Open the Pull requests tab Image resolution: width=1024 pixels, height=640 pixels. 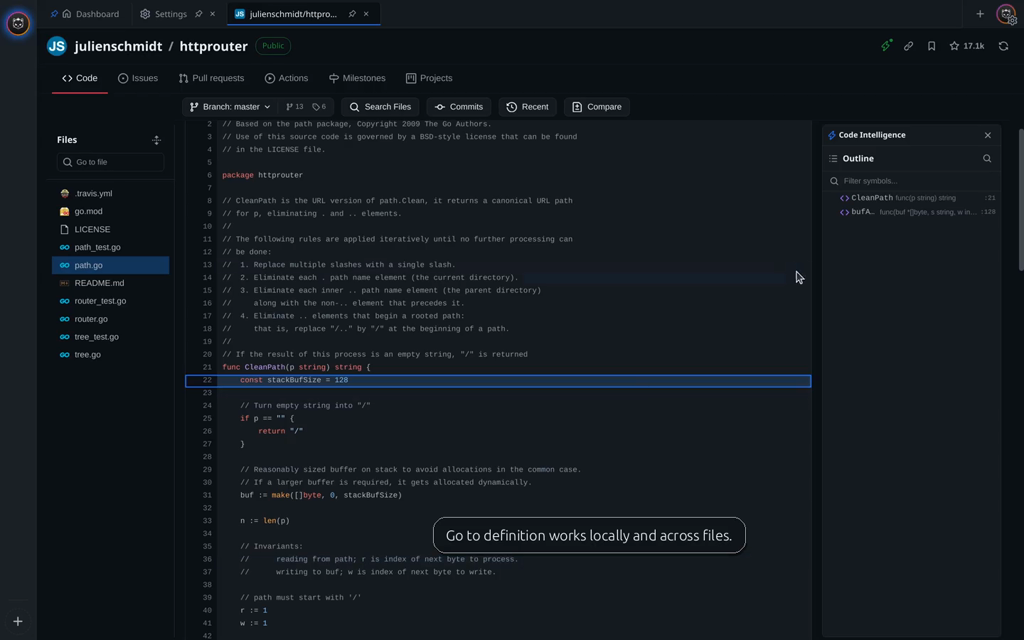(x=211, y=78)
